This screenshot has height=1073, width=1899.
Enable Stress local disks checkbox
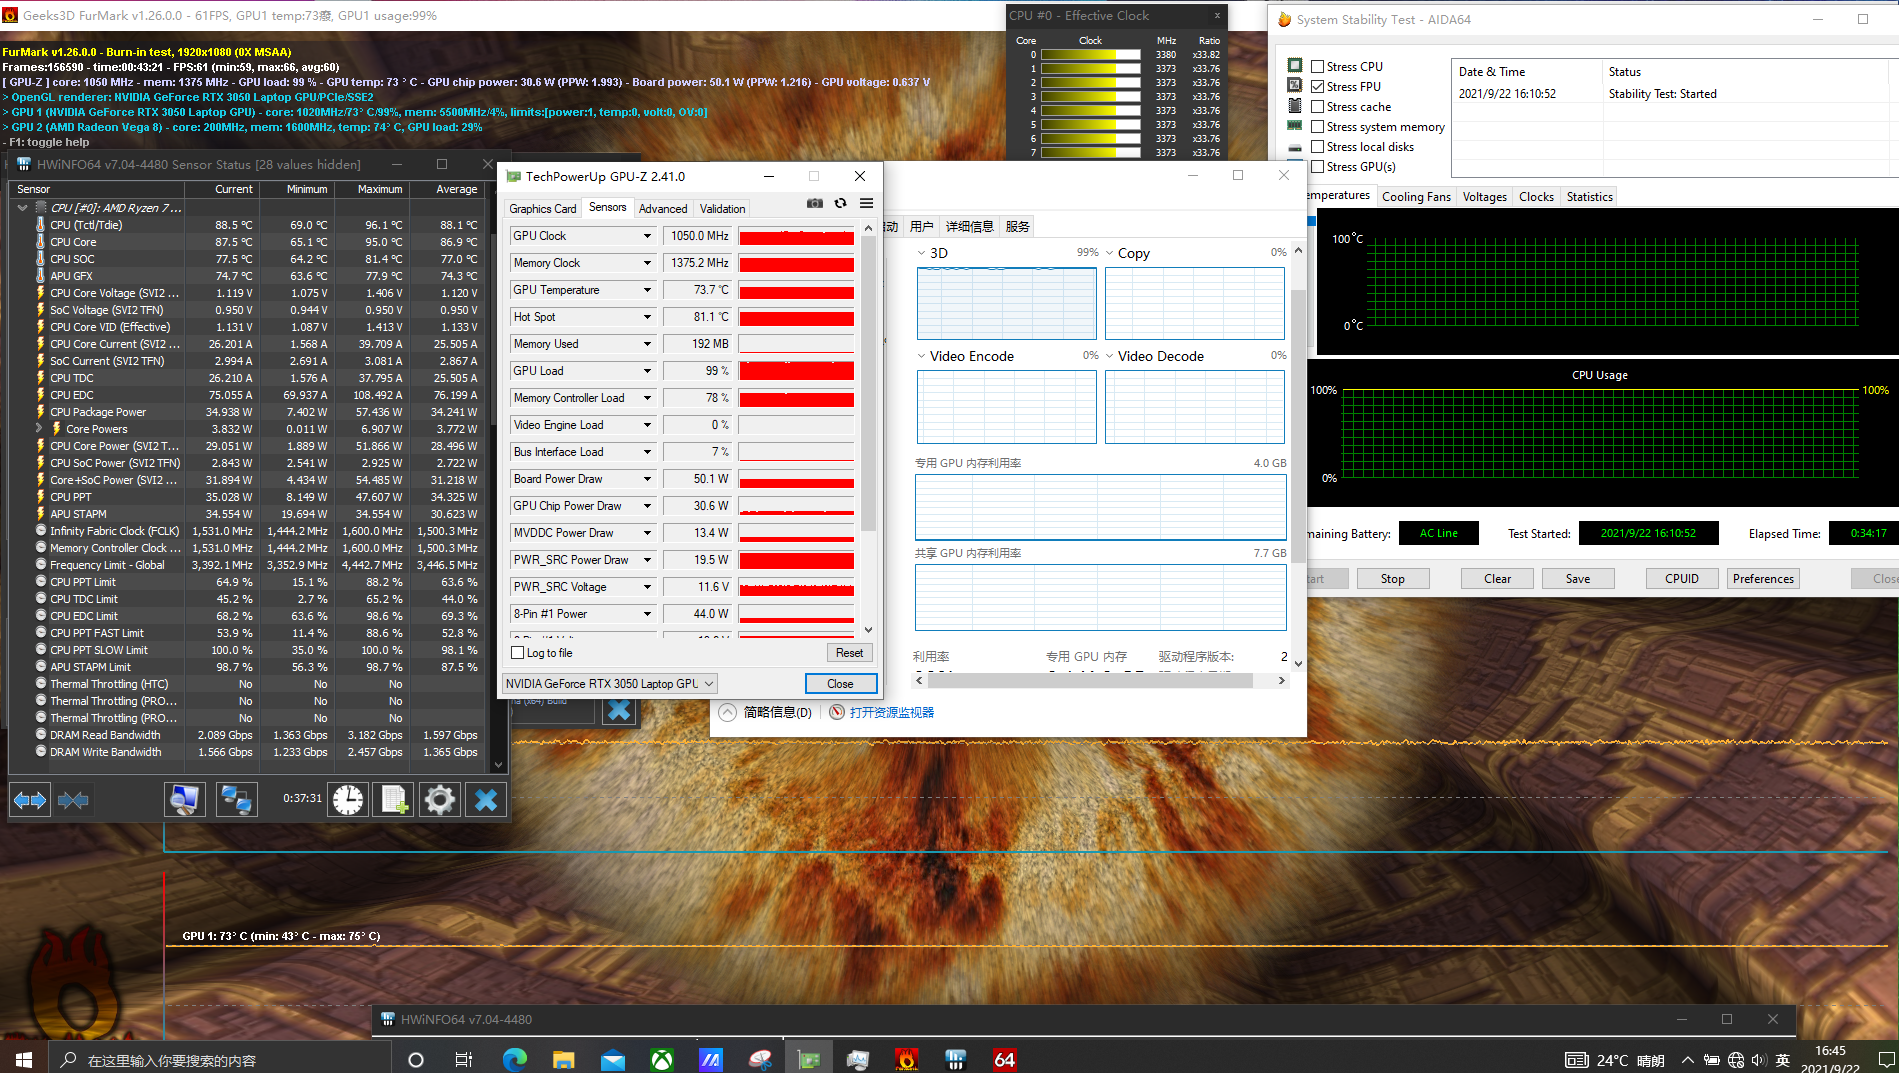(x=1318, y=146)
